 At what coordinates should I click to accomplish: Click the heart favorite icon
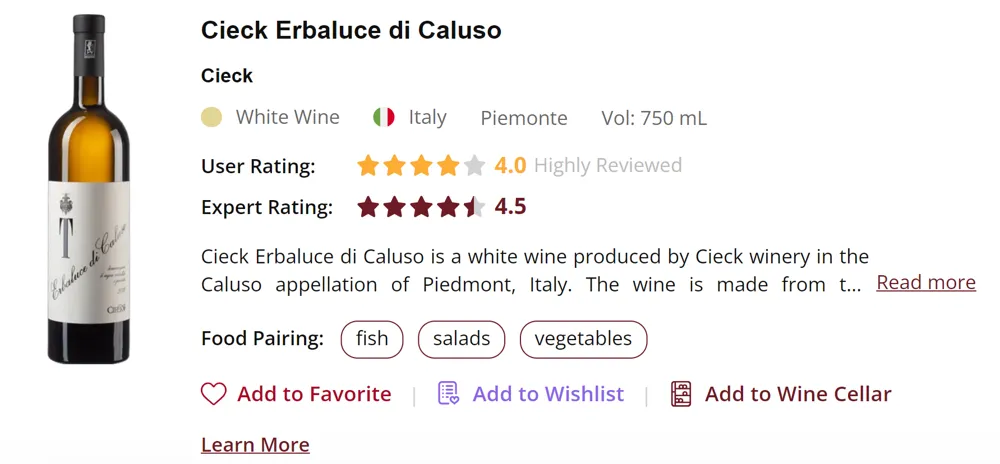click(214, 394)
